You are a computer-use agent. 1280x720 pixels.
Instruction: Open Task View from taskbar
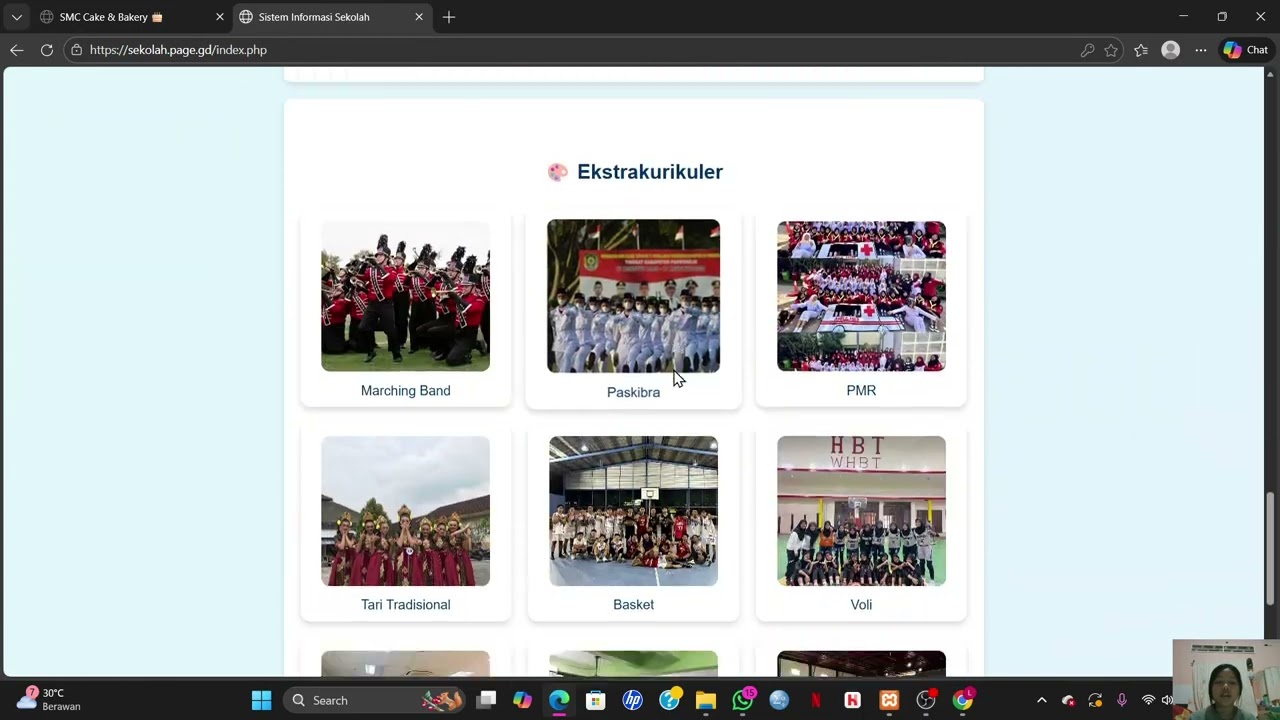click(486, 701)
